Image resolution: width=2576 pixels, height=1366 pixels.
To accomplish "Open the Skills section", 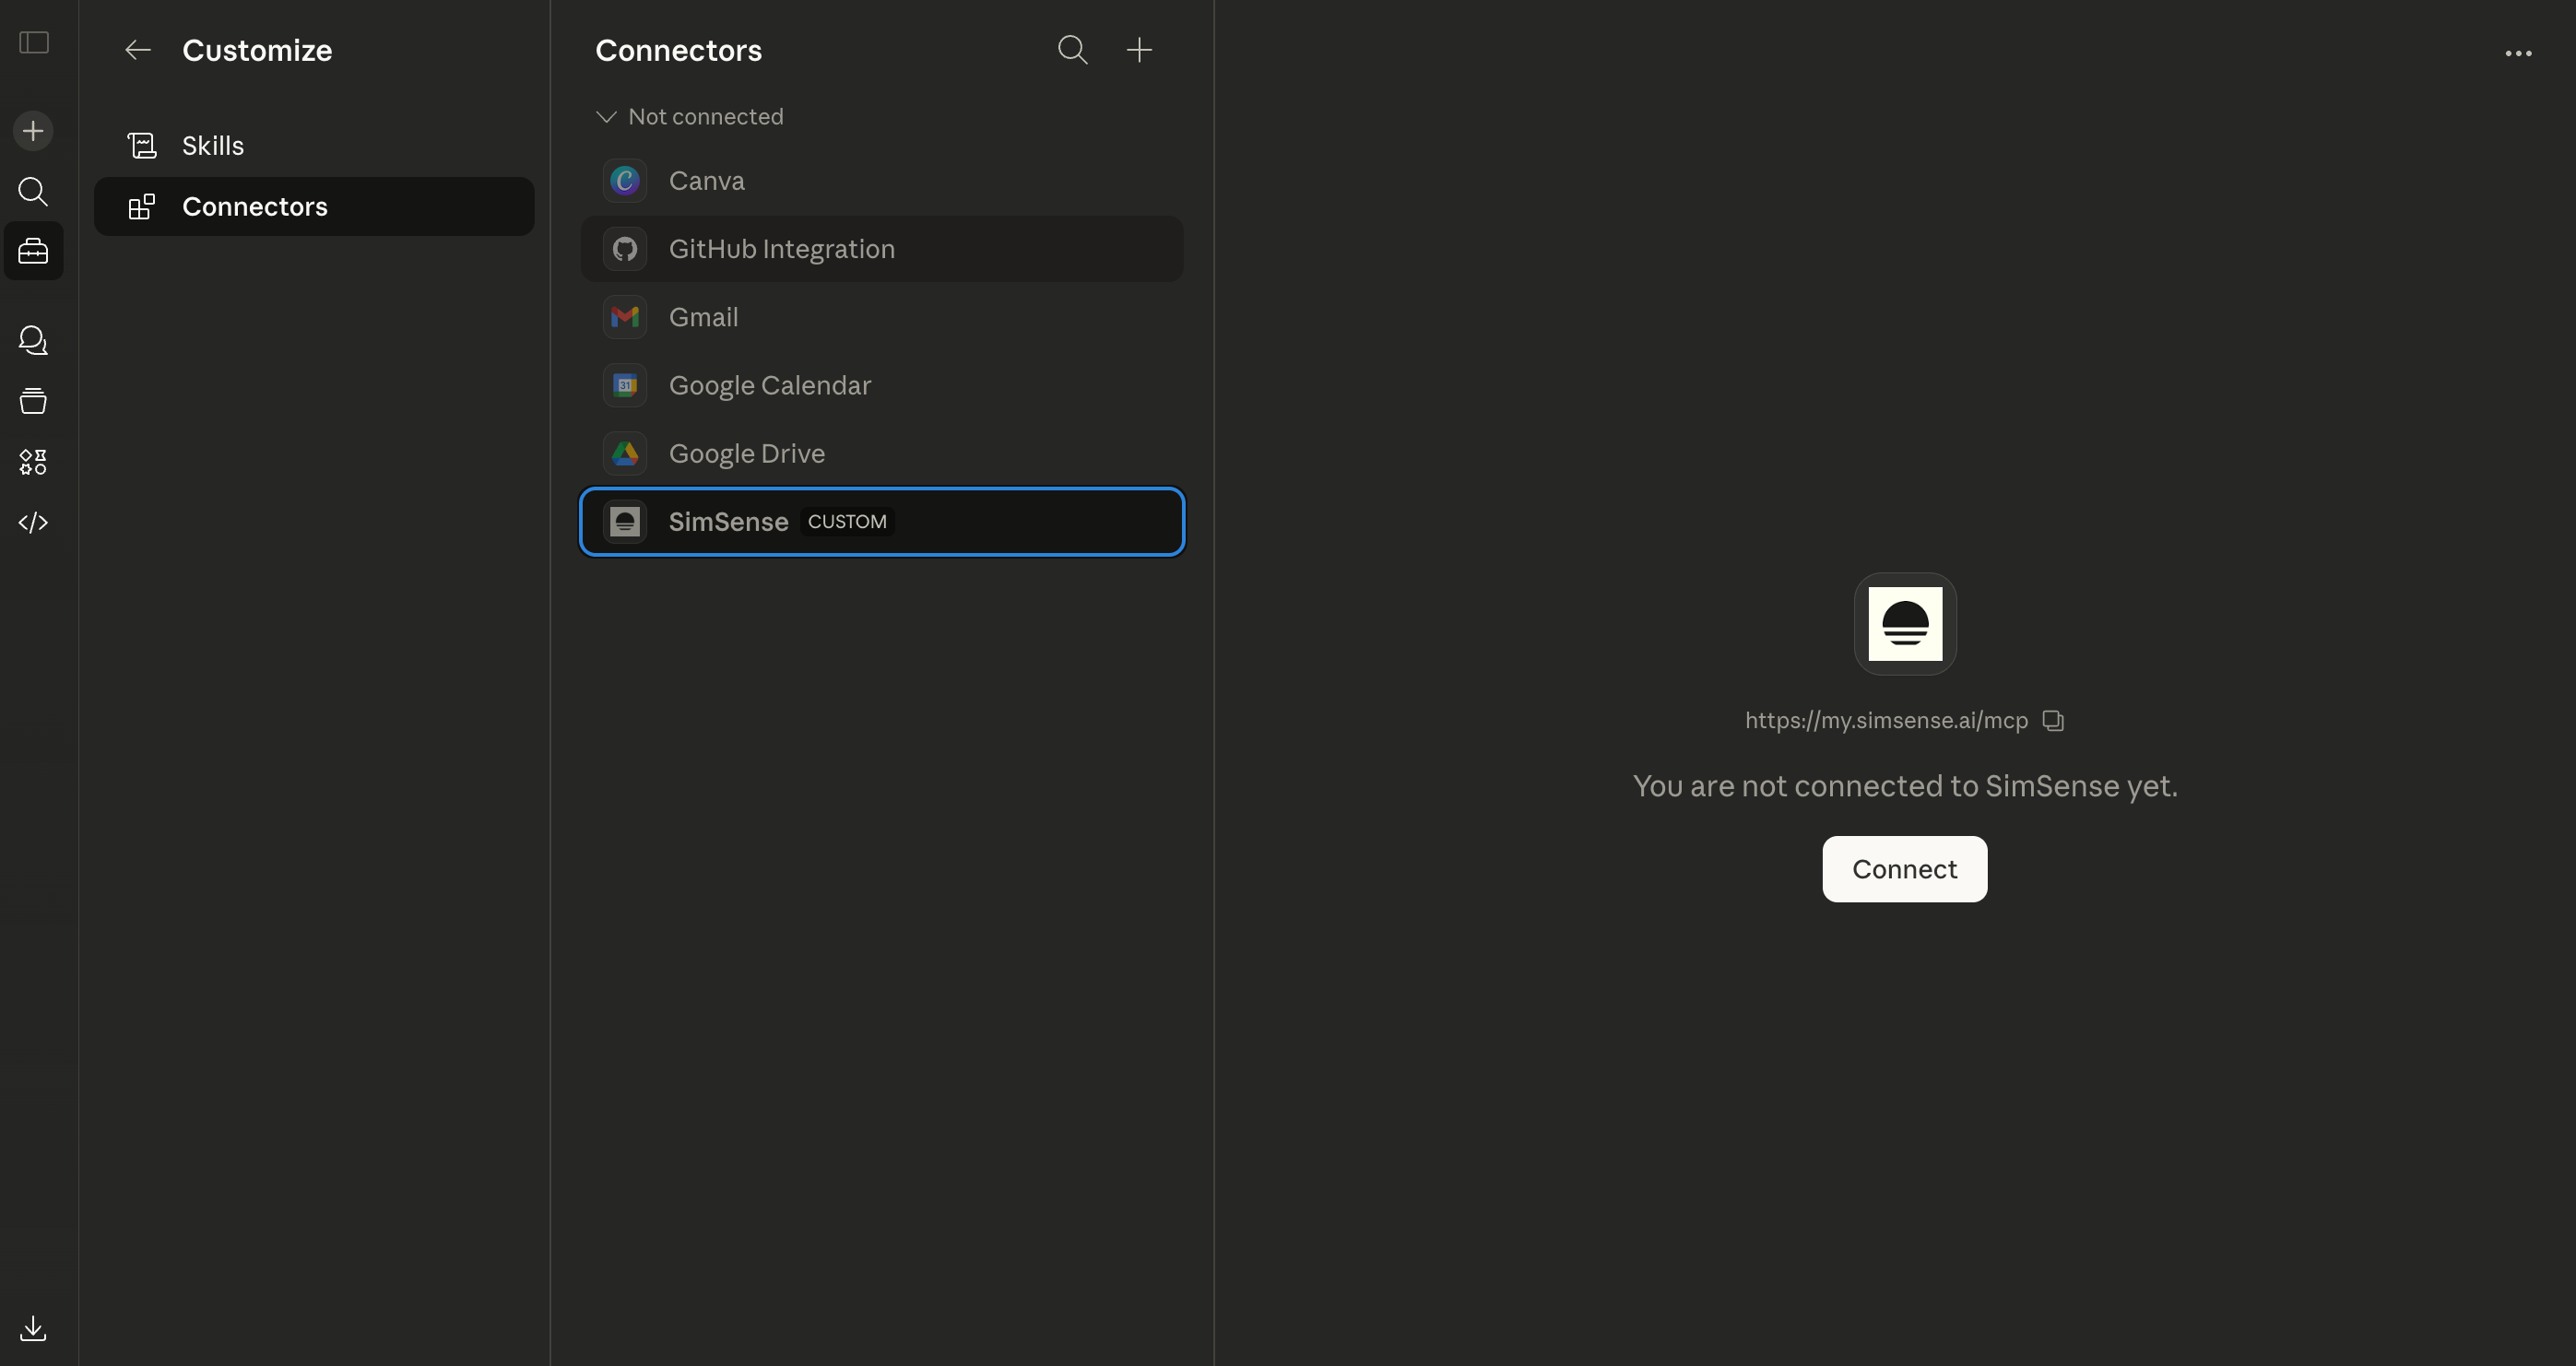I will [314, 146].
